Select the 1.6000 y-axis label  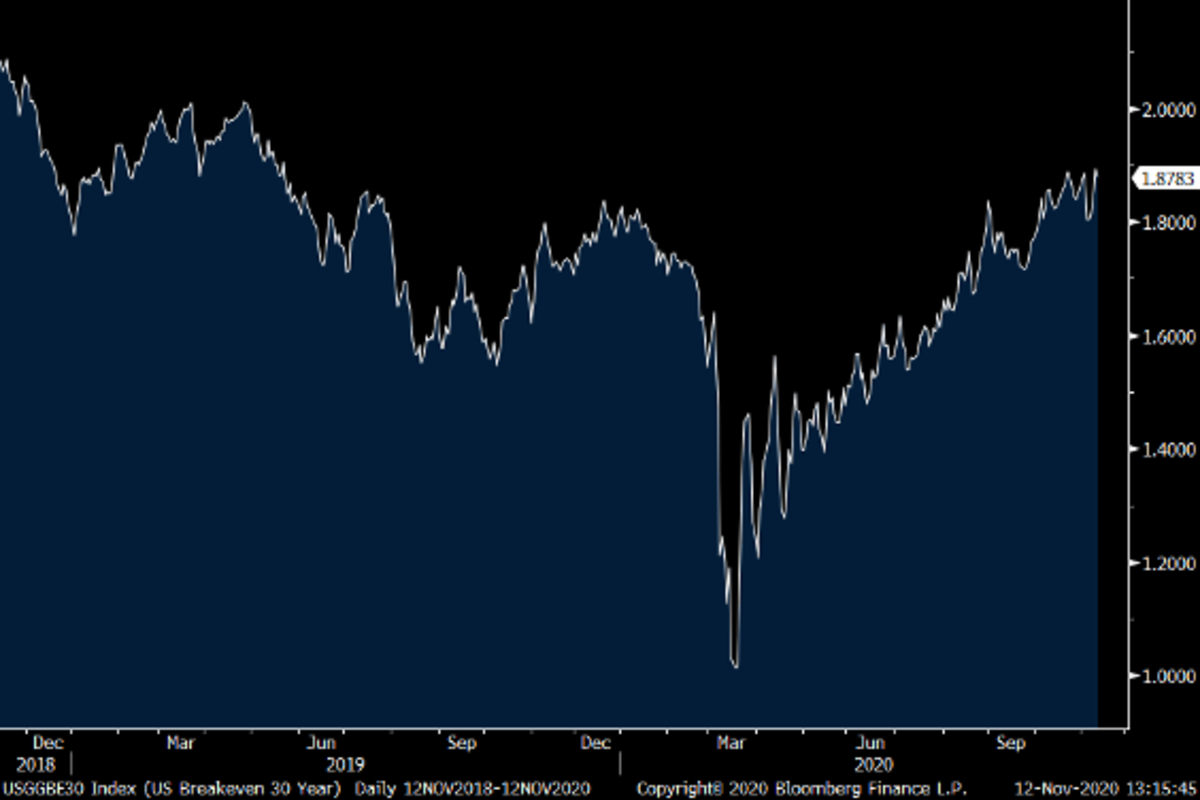[1168, 336]
